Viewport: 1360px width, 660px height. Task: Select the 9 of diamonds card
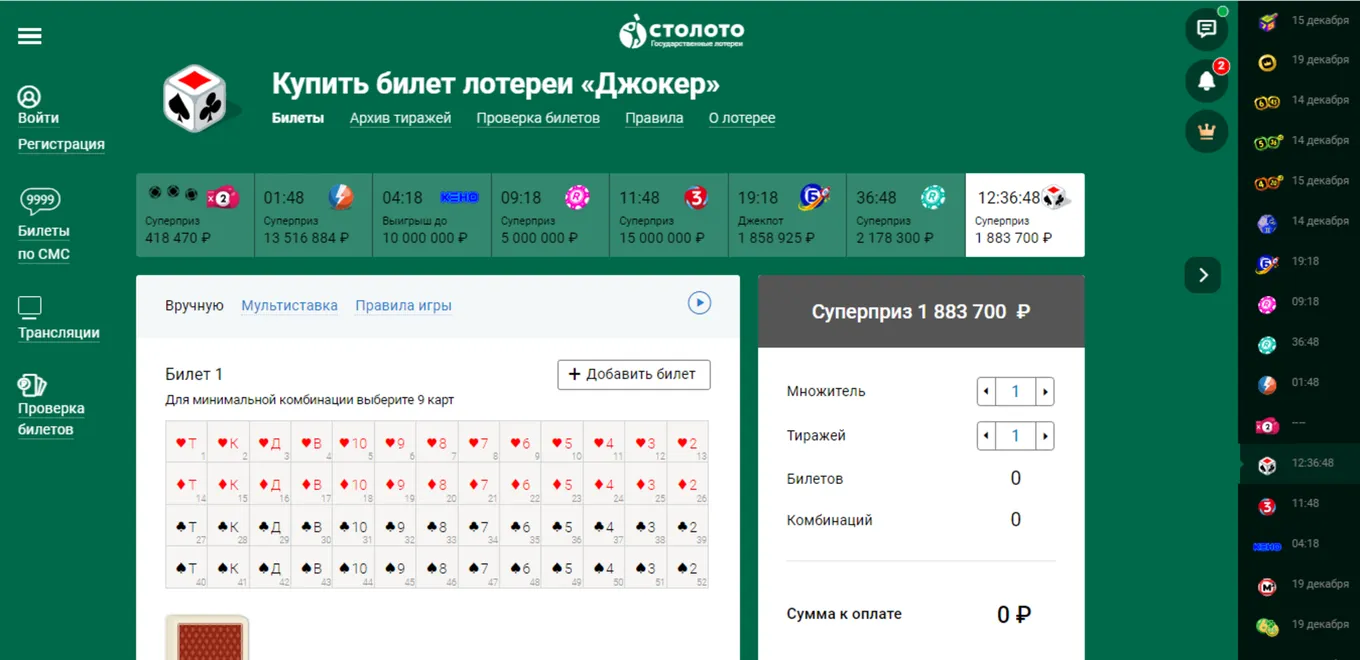[x=396, y=484]
